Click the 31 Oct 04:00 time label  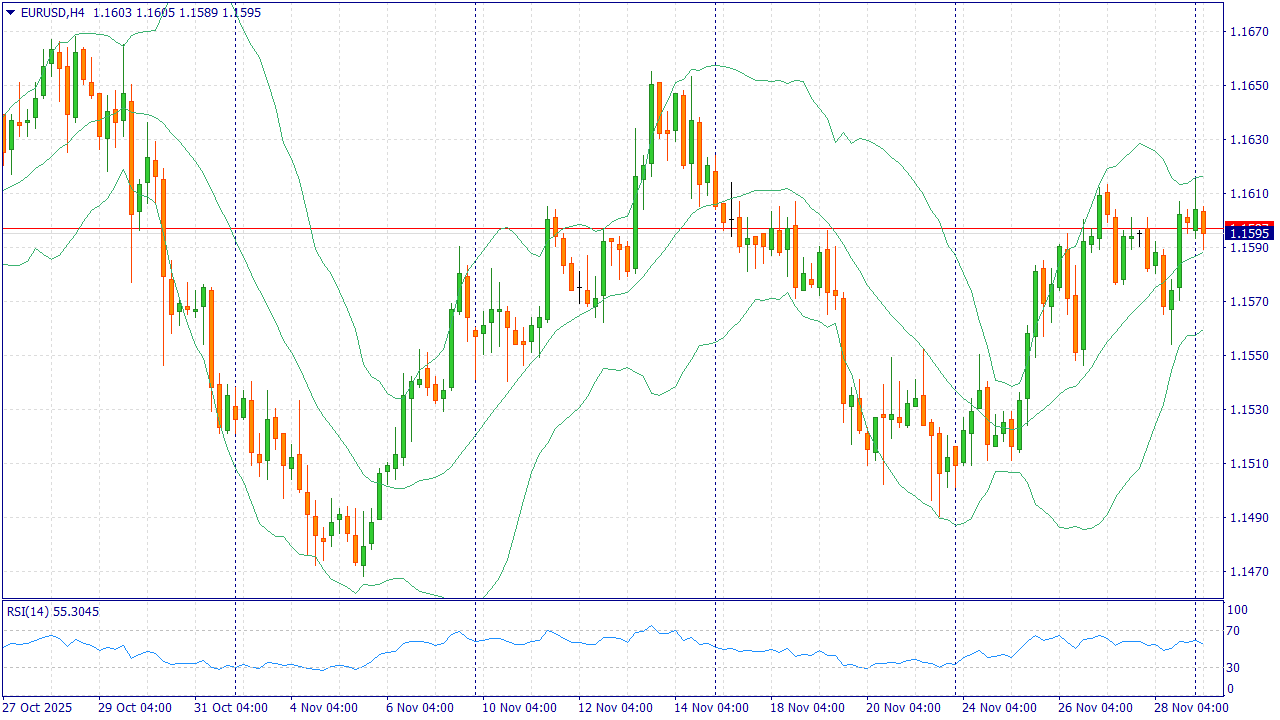pyautogui.click(x=231, y=708)
